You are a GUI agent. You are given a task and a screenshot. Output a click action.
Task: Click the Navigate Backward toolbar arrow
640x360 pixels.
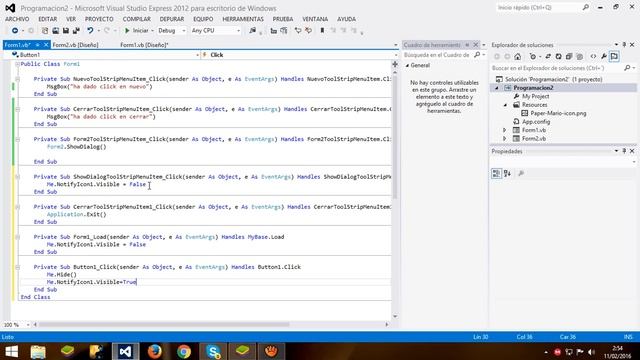tap(15, 31)
